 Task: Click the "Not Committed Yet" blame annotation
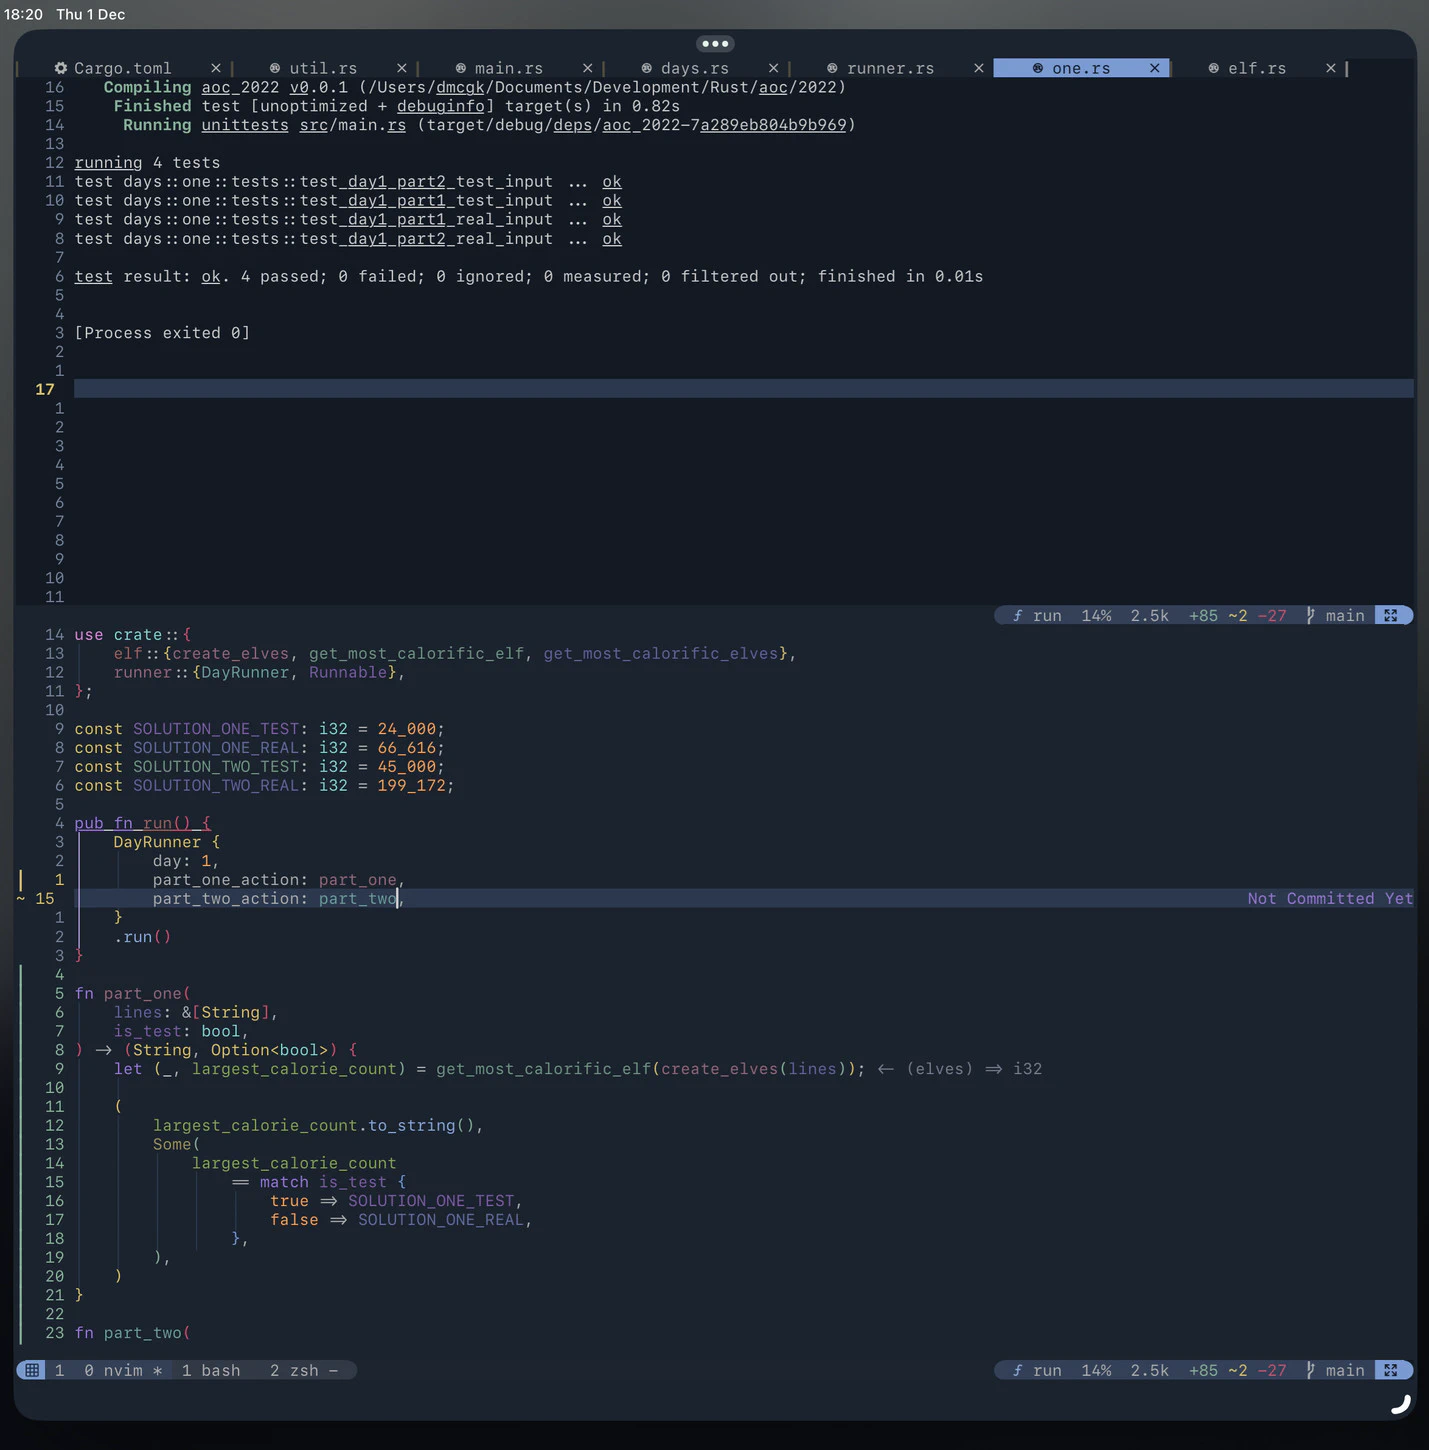click(x=1329, y=899)
